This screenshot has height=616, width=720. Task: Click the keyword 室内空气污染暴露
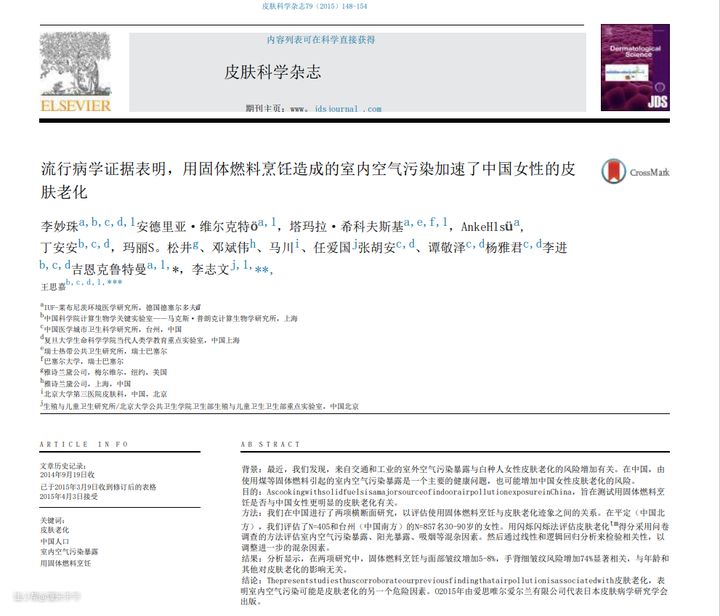tap(69, 552)
